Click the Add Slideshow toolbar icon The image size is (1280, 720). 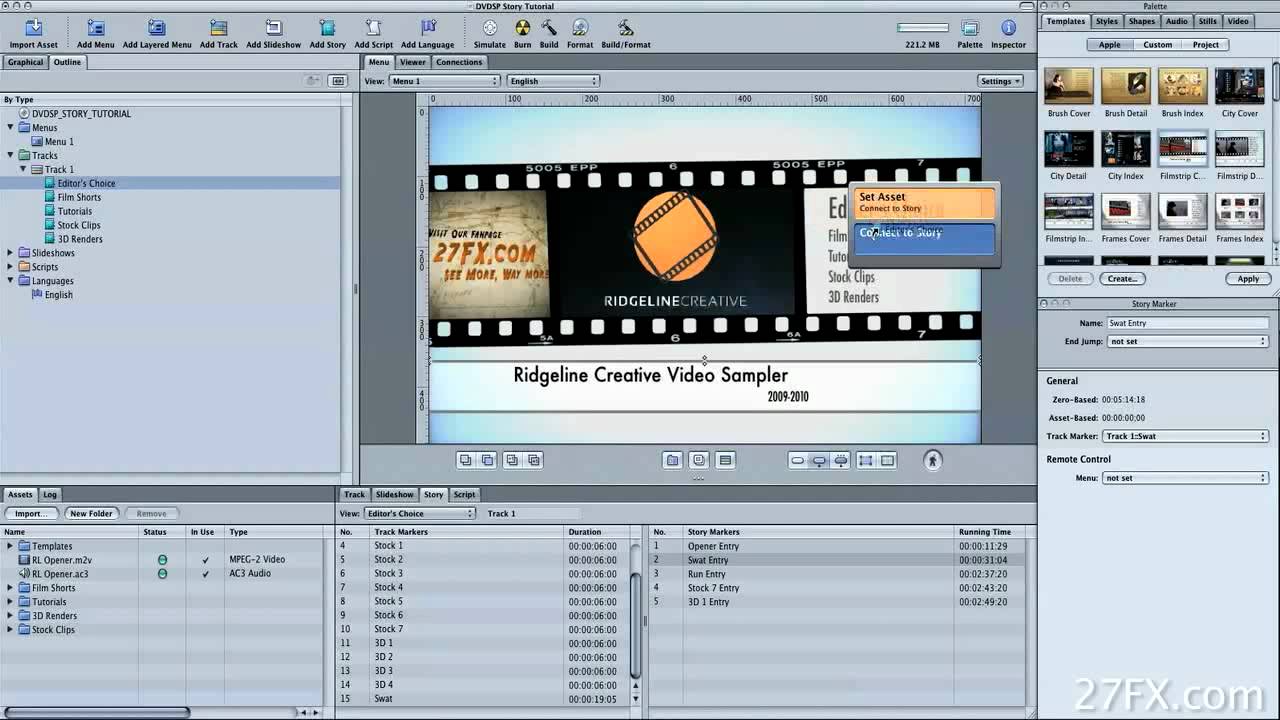click(x=273, y=28)
